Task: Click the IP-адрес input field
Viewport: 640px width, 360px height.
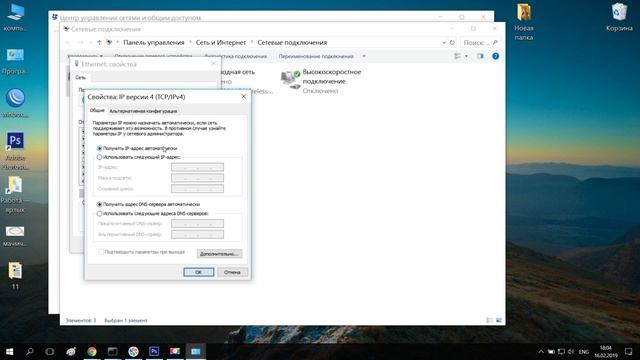Action: 198,167
